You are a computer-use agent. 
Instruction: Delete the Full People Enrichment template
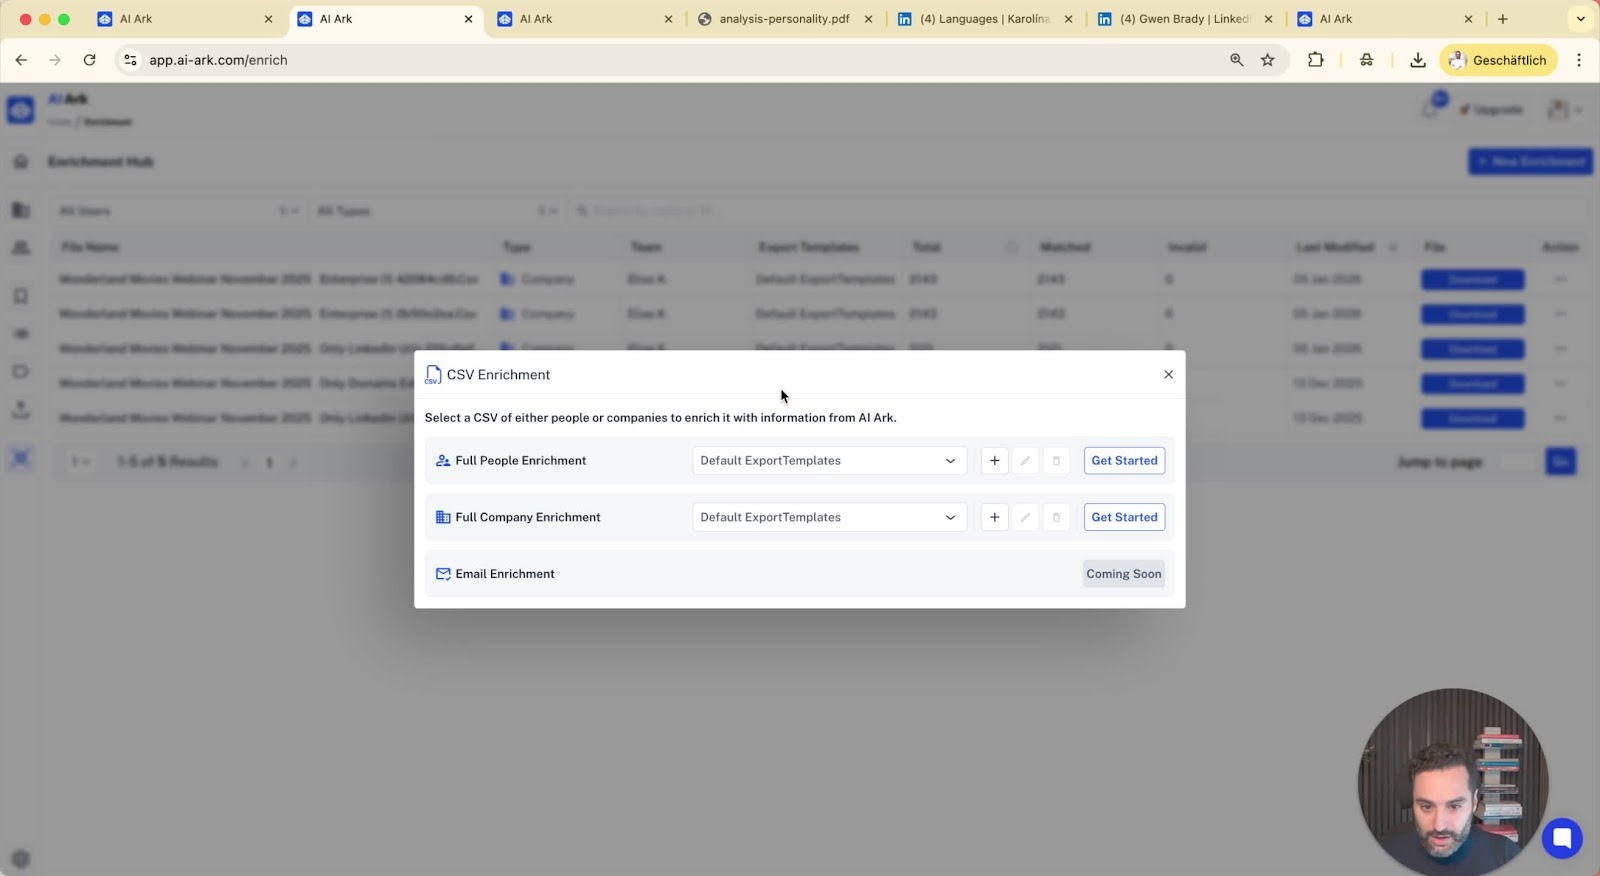coord(1056,461)
